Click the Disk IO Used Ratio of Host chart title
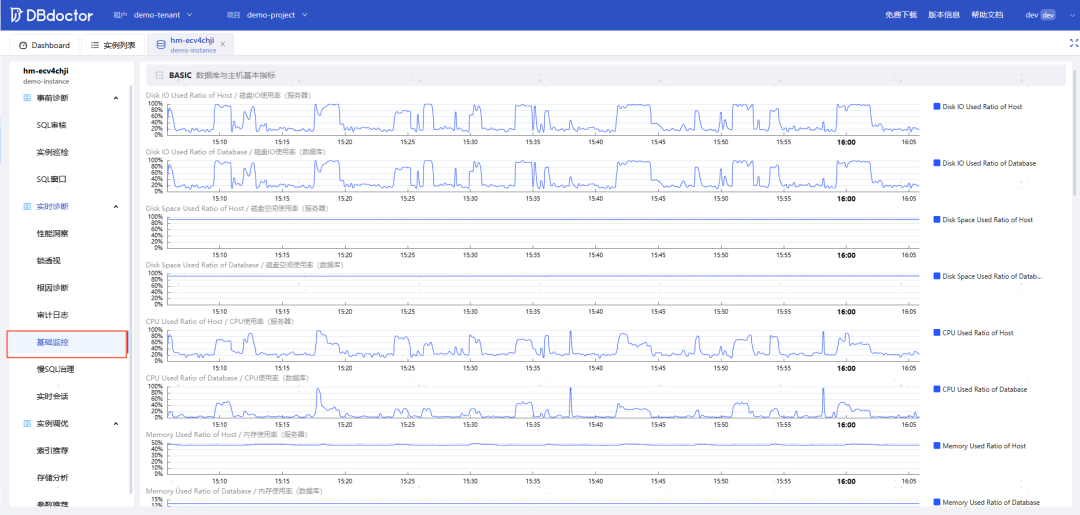 (x=227, y=95)
